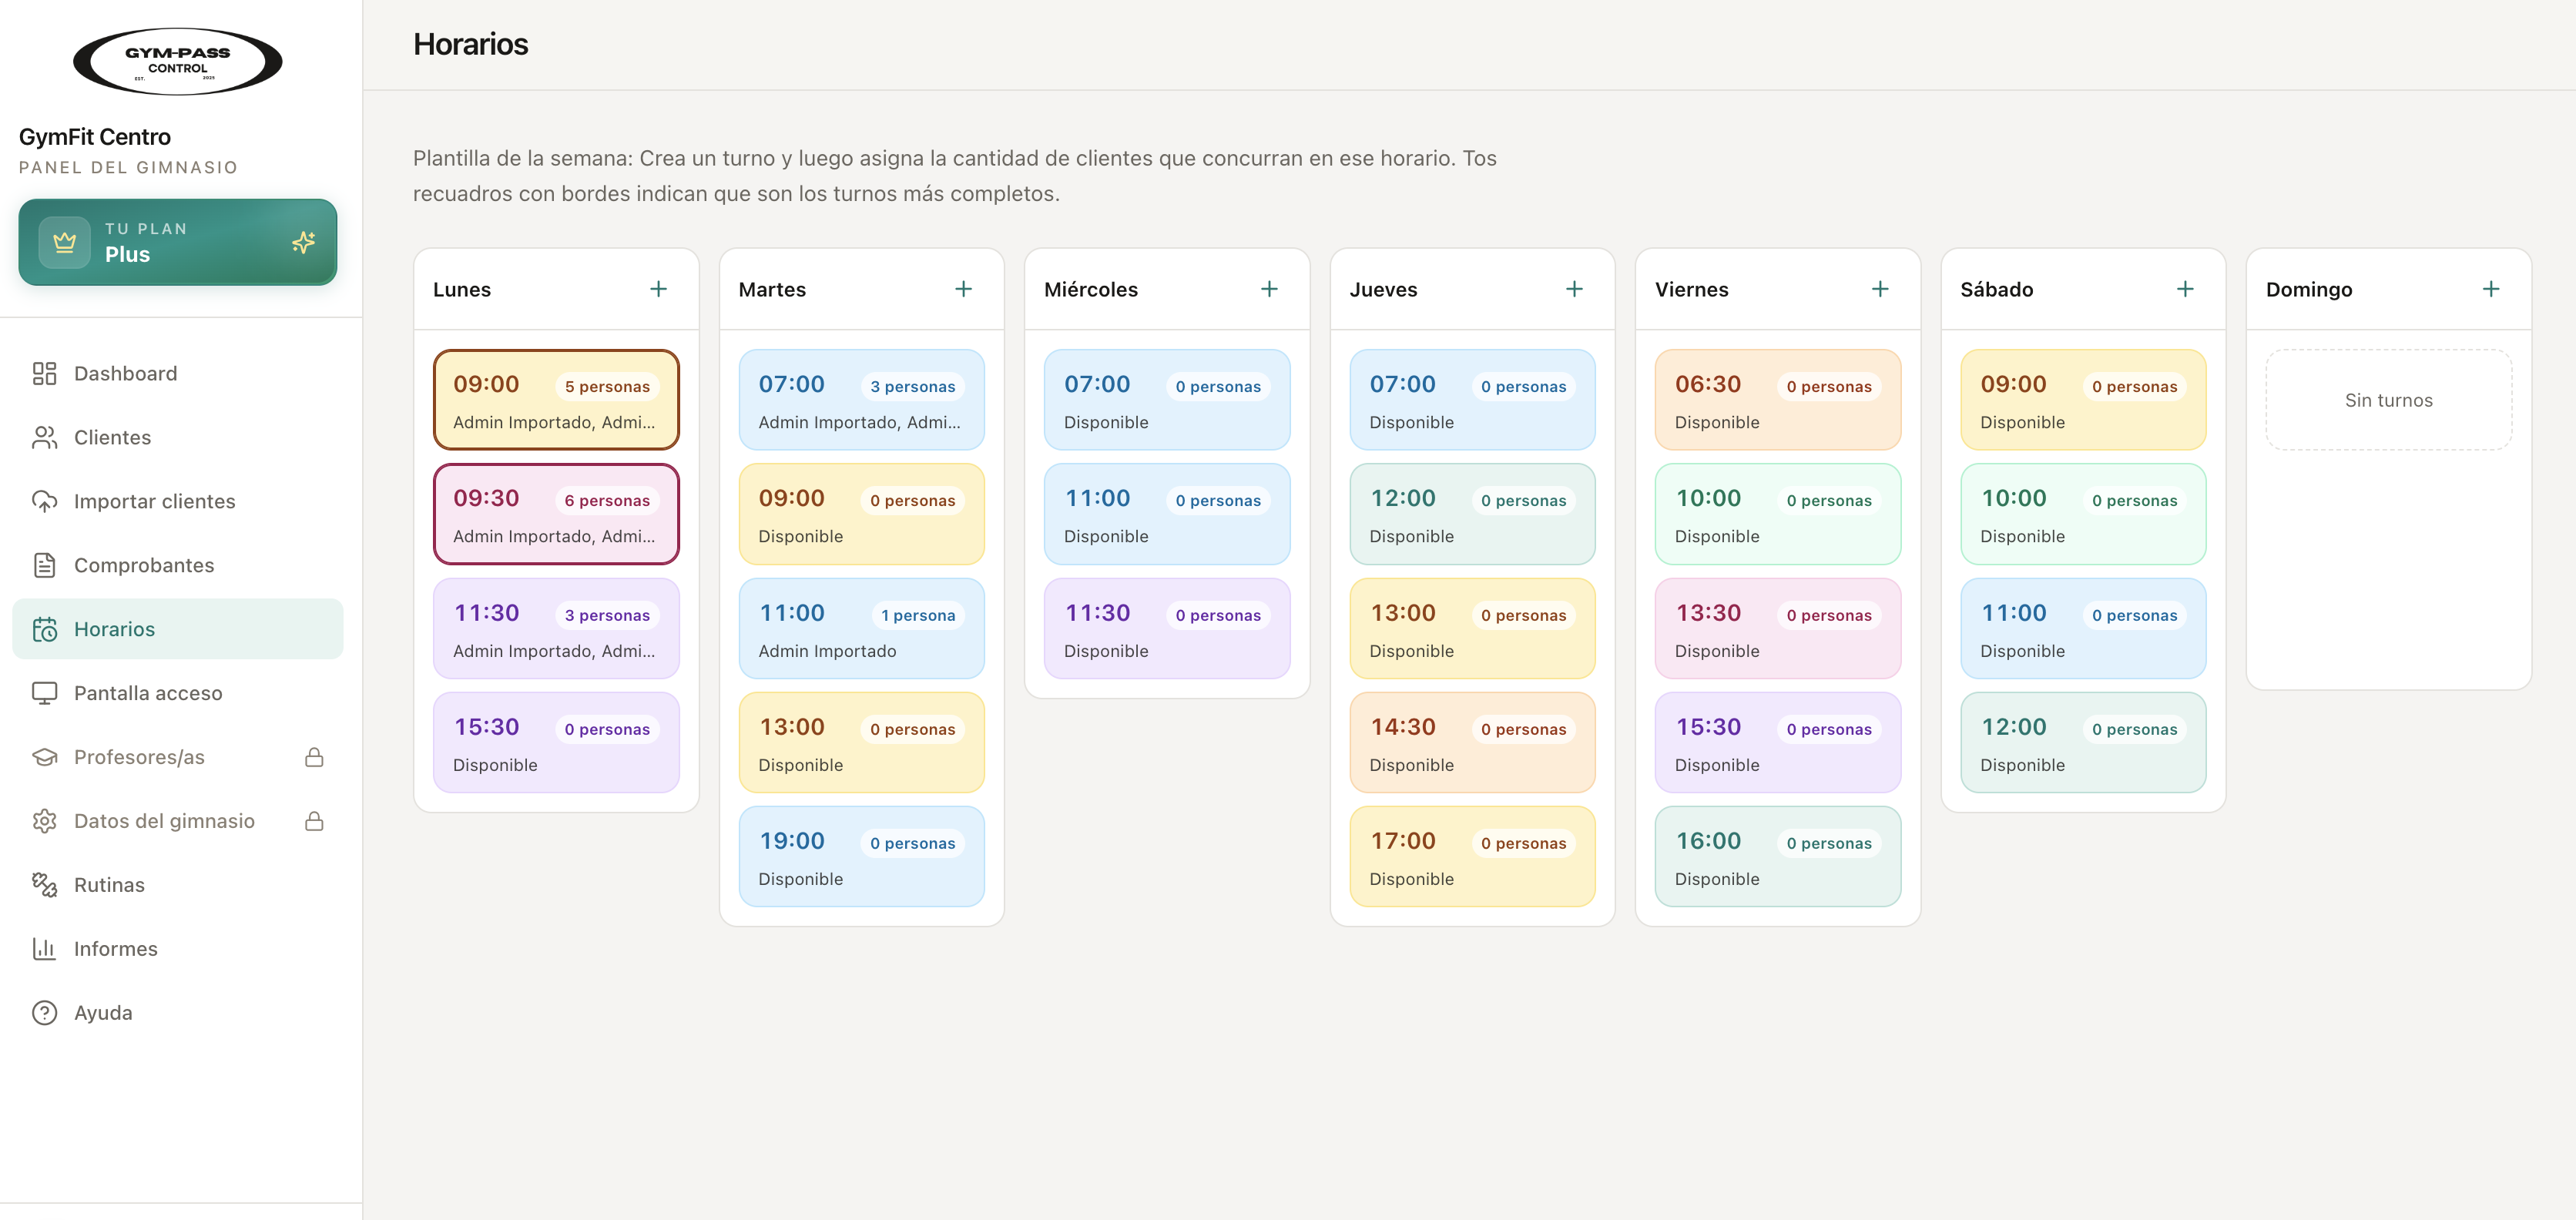Click the Clientes people icon
This screenshot has height=1220, width=2576.
coord(44,437)
